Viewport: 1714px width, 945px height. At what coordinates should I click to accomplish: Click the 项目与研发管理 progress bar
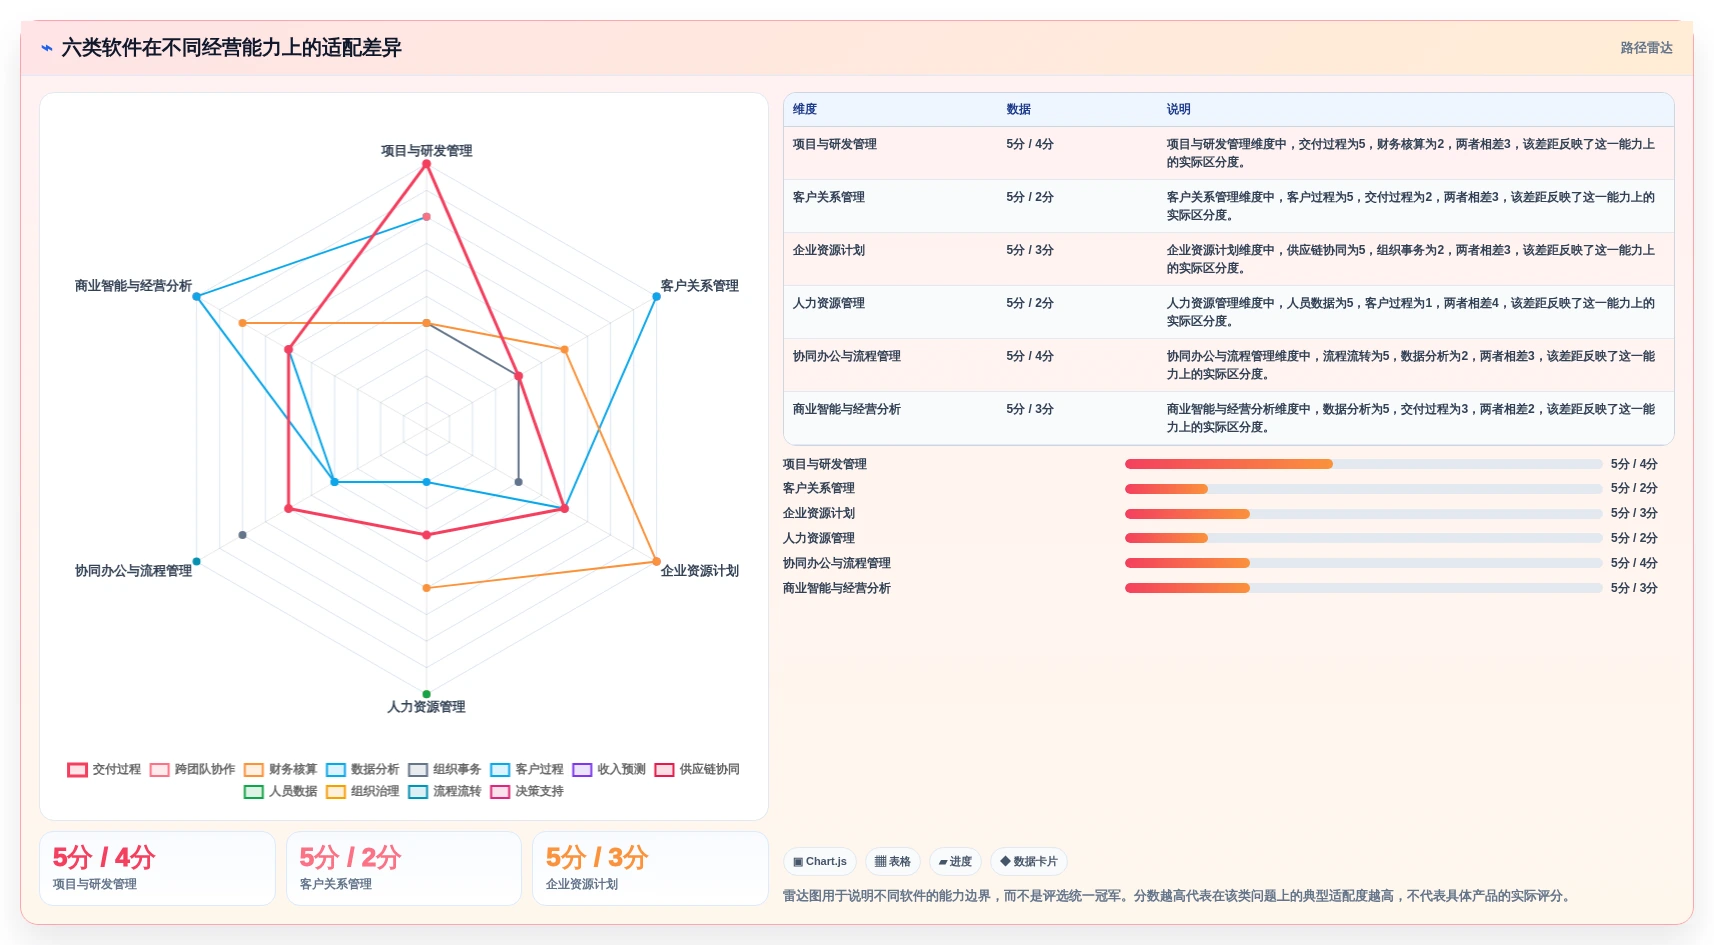(x=1363, y=464)
